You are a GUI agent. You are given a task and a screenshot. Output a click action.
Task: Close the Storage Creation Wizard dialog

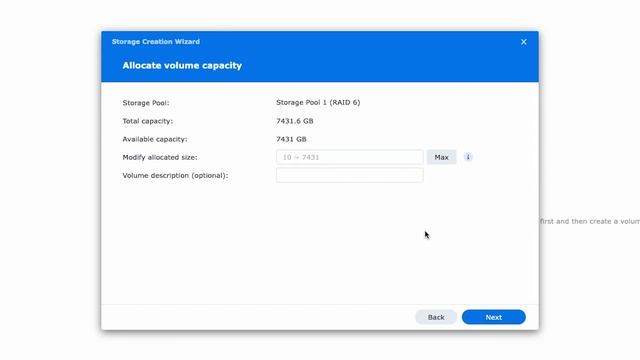524,42
